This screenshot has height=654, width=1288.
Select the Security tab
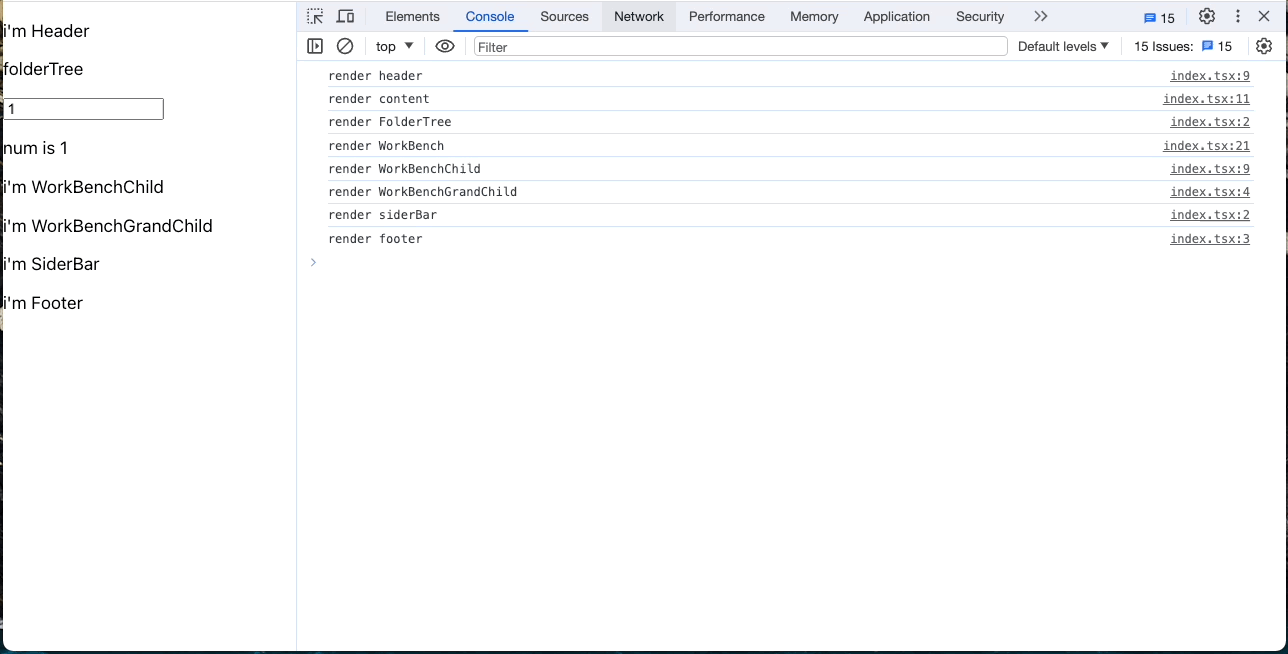pyautogui.click(x=980, y=16)
